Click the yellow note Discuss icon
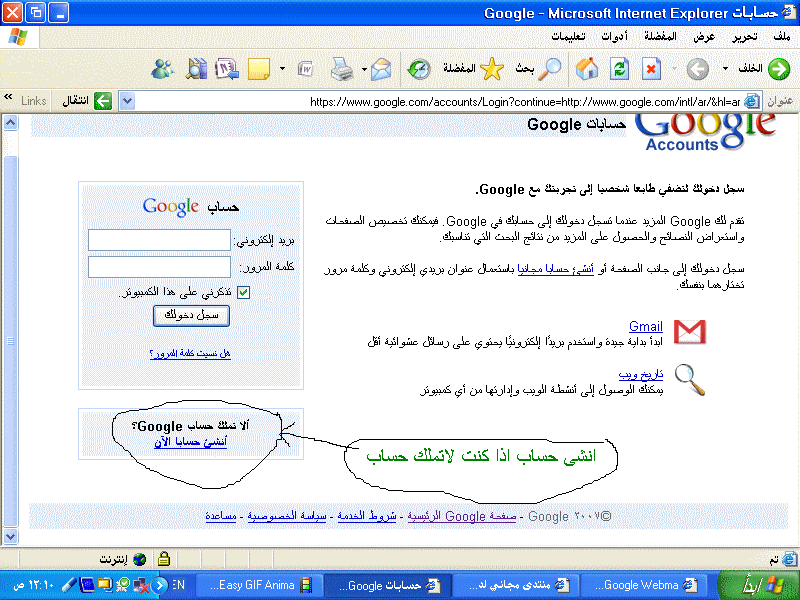The image size is (800, 600). pyautogui.click(x=259, y=69)
